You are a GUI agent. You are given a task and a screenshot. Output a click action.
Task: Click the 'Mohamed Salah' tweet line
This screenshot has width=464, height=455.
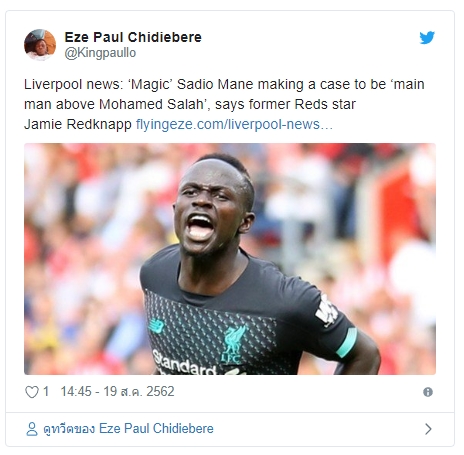pyautogui.click(x=190, y=104)
